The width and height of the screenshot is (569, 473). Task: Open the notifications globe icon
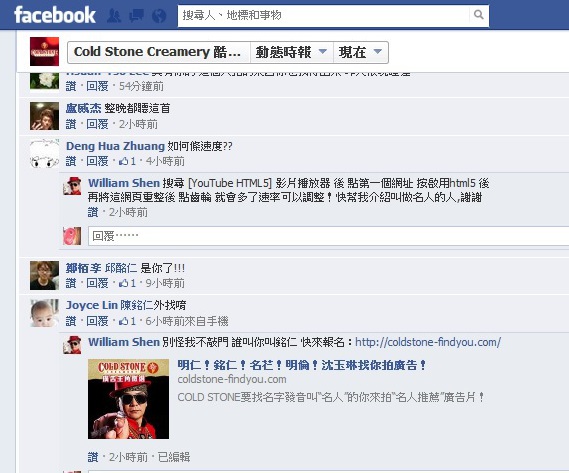159,16
